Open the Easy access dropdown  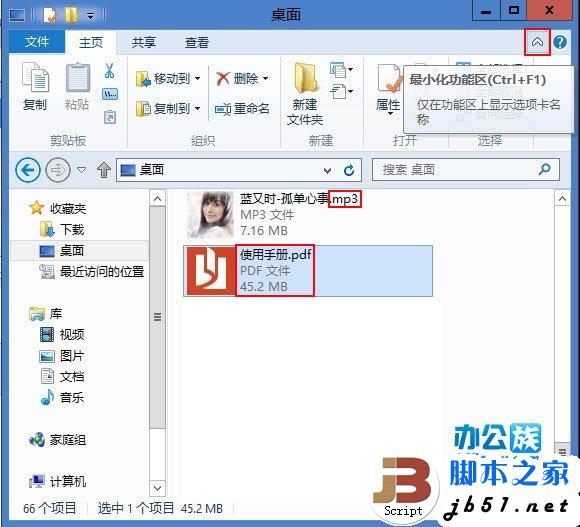coord(341,91)
